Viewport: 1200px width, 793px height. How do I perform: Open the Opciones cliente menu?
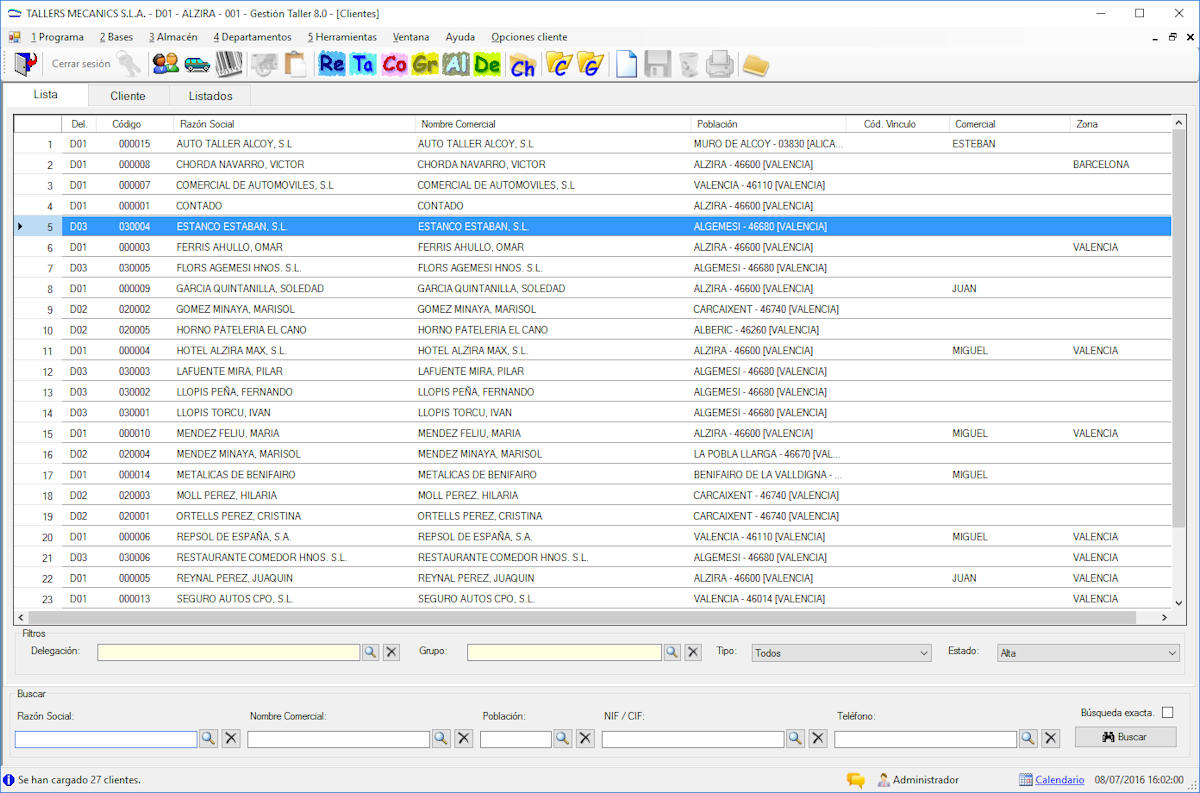point(529,37)
